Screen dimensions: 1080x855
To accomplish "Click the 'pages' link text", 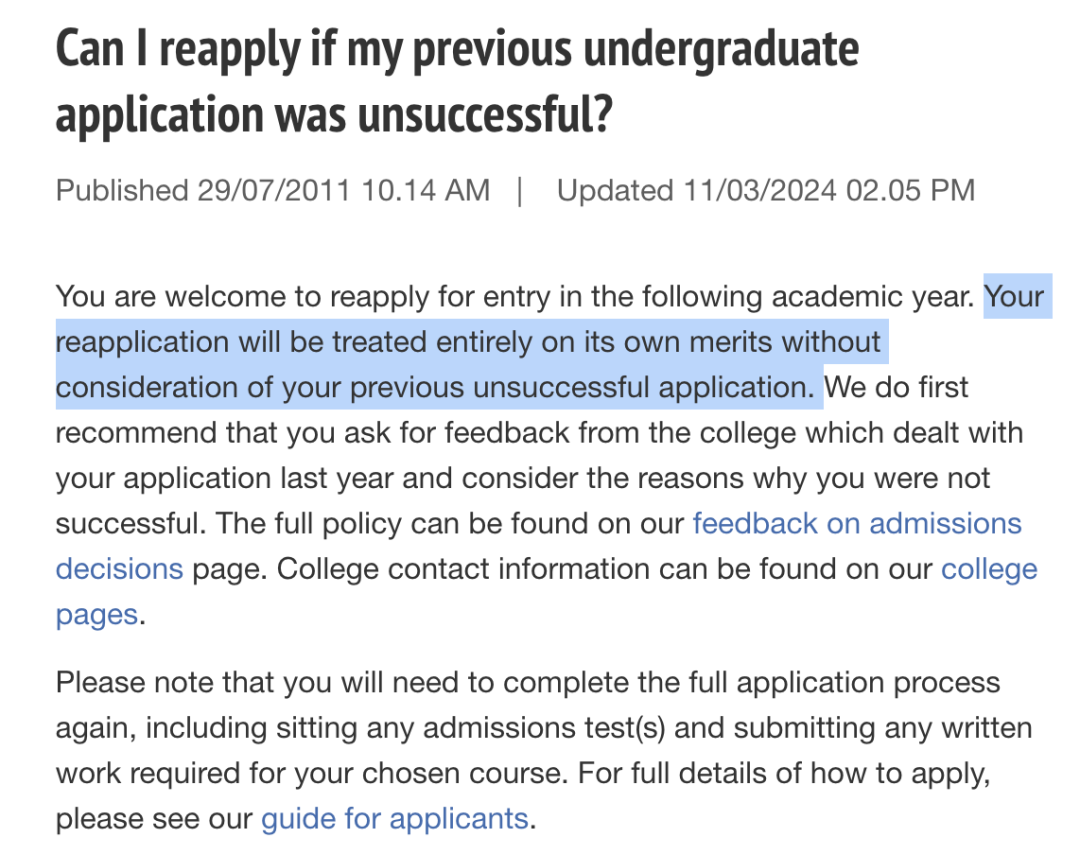I will [x=96, y=615].
